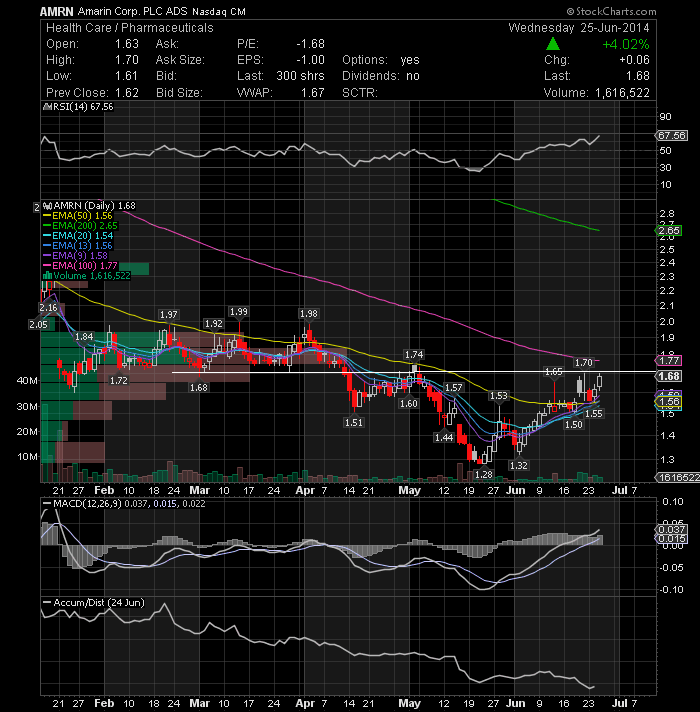Screen dimensions: 700x712
Task: Click the MACD(12,26,9) indicator title
Action: 88,504
